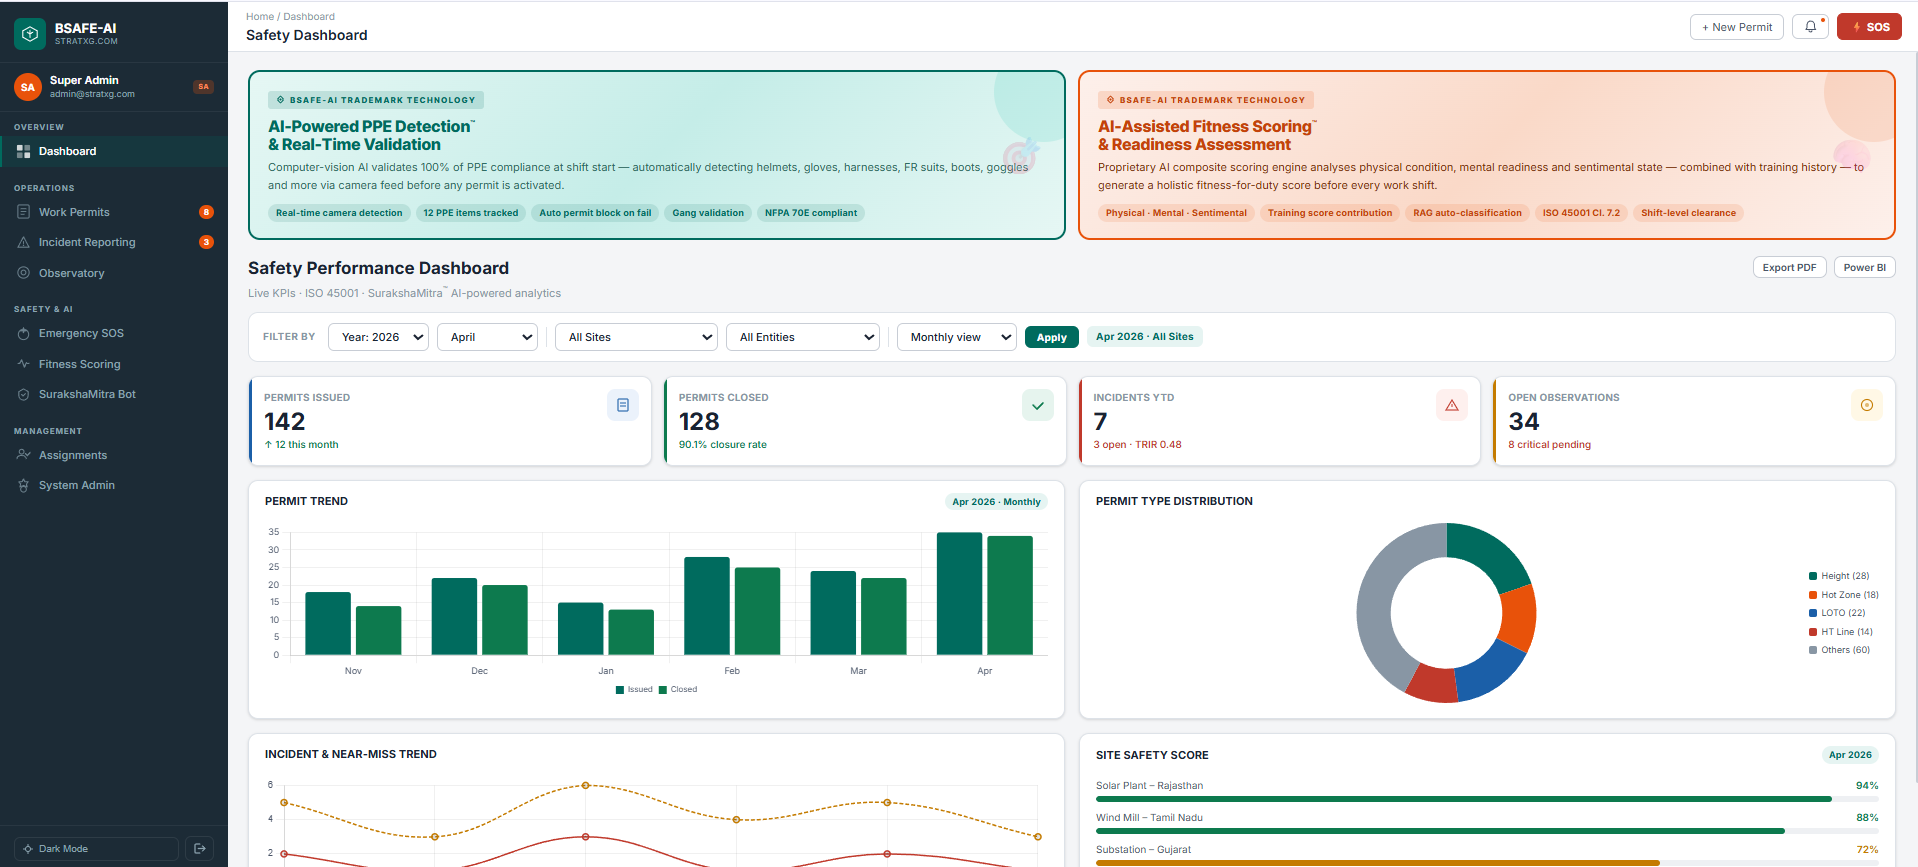Viewport: 1918px width, 867px height.
Task: Click the red SOS button
Action: pos(1869,27)
